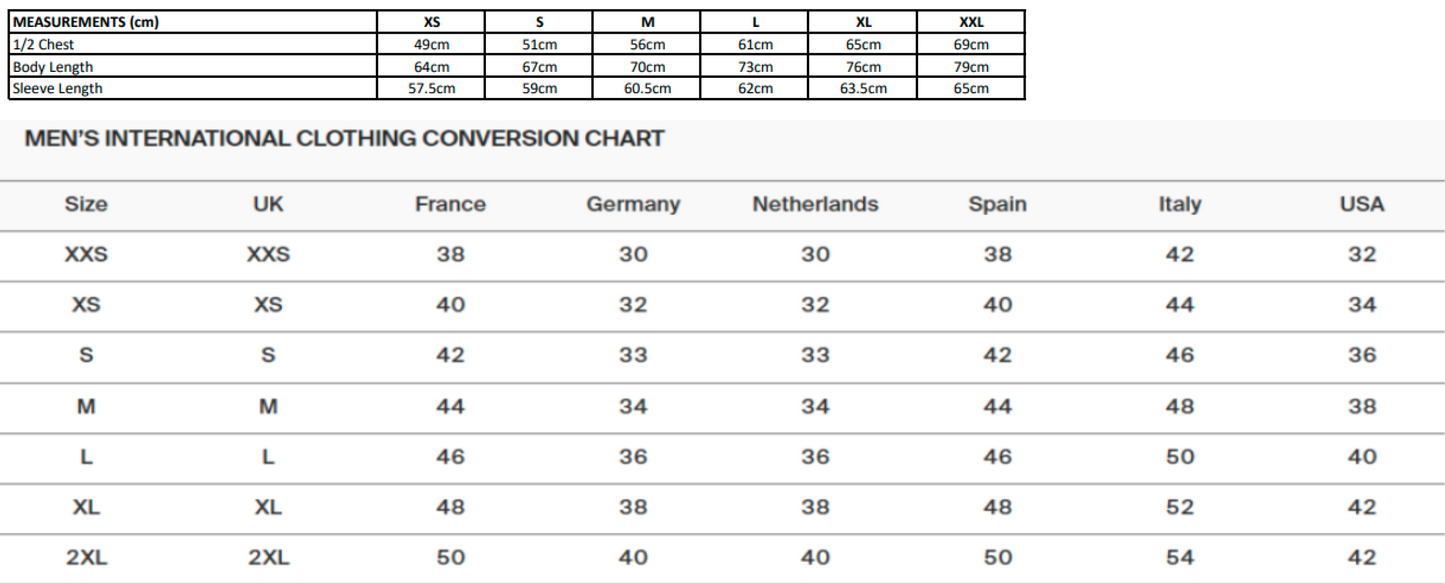Click the 2XL entry in the UK column

pyautogui.click(x=268, y=558)
